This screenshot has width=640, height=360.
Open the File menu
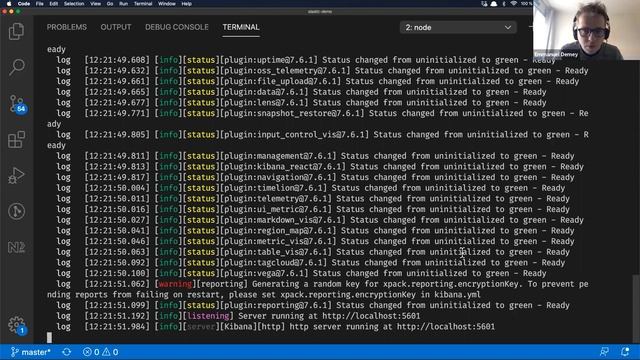coord(40,4)
